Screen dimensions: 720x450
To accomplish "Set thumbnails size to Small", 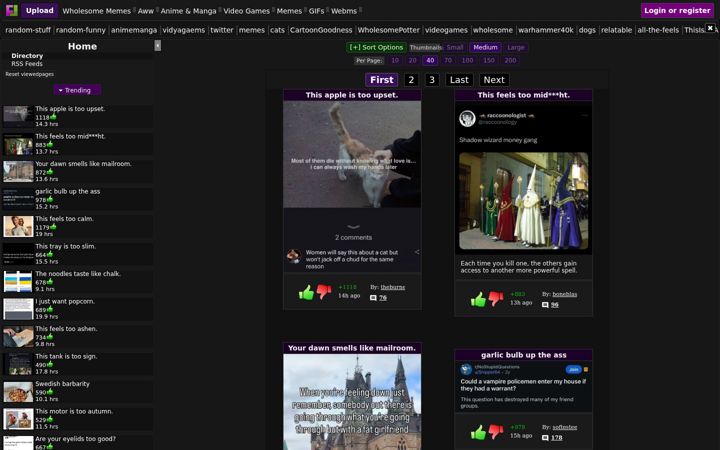I will pyautogui.click(x=455, y=47).
